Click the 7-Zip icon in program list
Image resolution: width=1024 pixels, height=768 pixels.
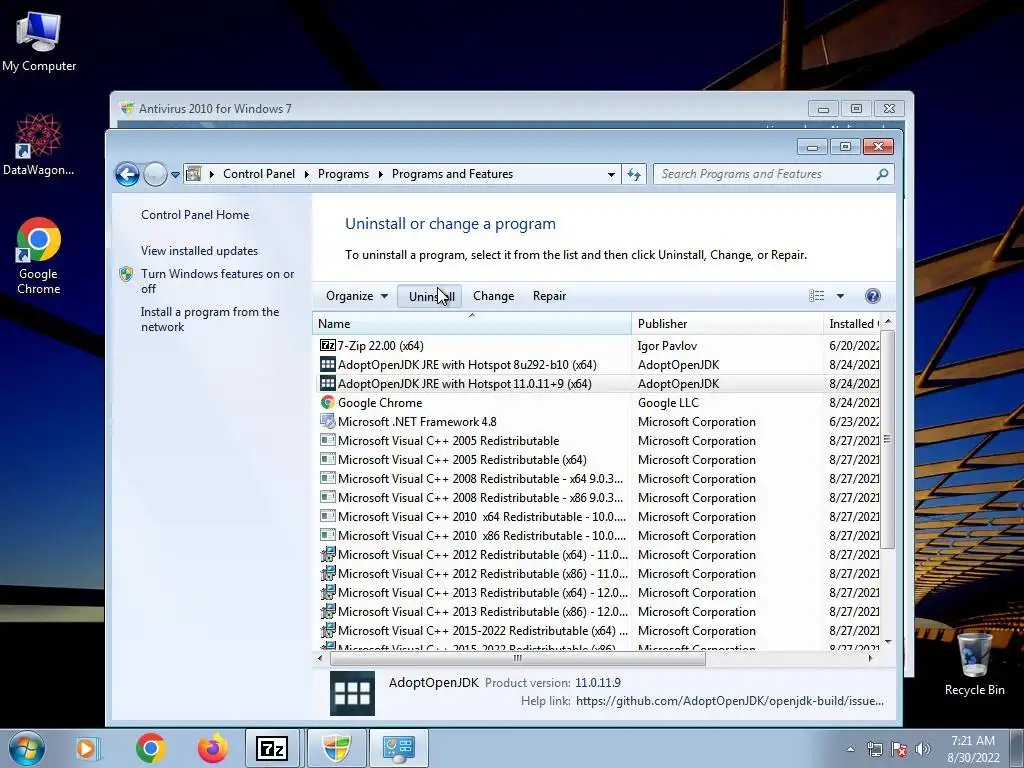tap(327, 345)
